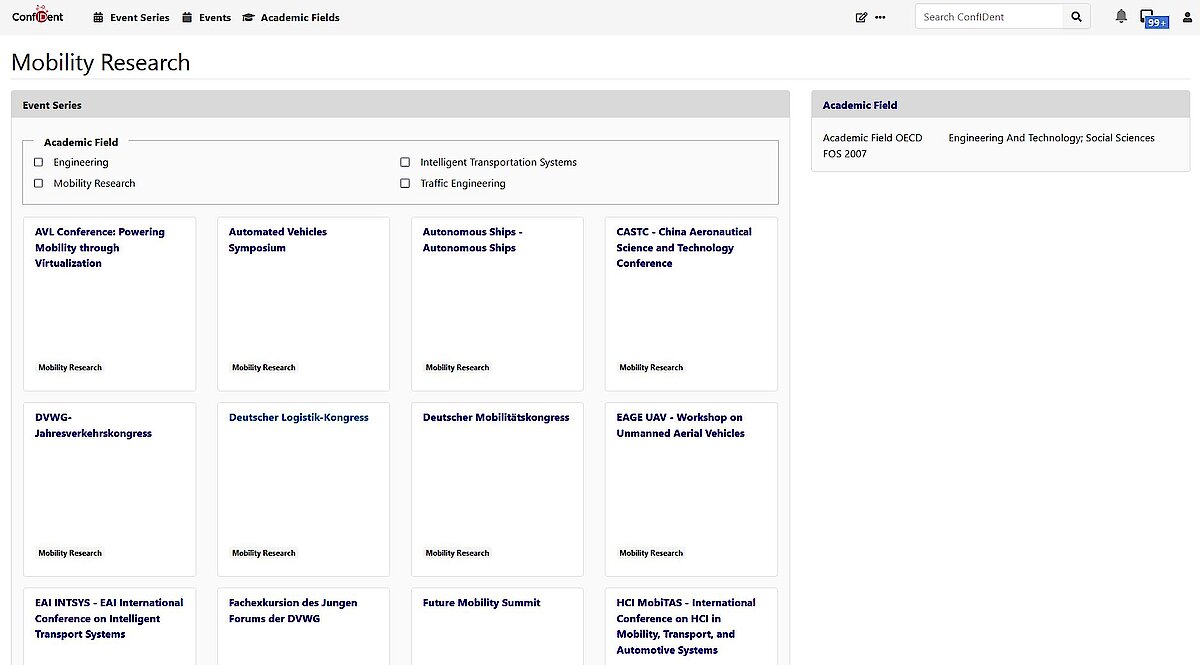Image resolution: width=1200 pixels, height=665 pixels.
Task: Open Fachexkursion des Jungen Forums der DVWG
Action: [293, 610]
